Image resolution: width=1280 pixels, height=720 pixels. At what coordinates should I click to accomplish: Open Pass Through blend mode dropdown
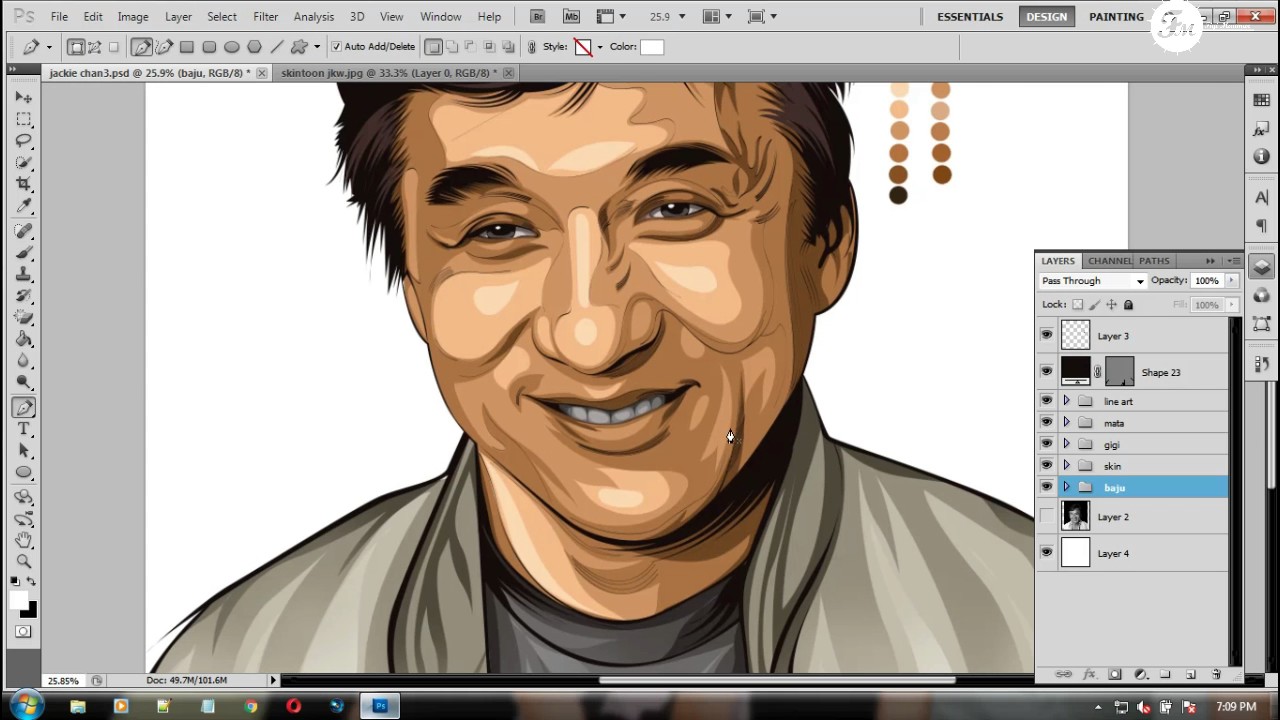(1093, 281)
